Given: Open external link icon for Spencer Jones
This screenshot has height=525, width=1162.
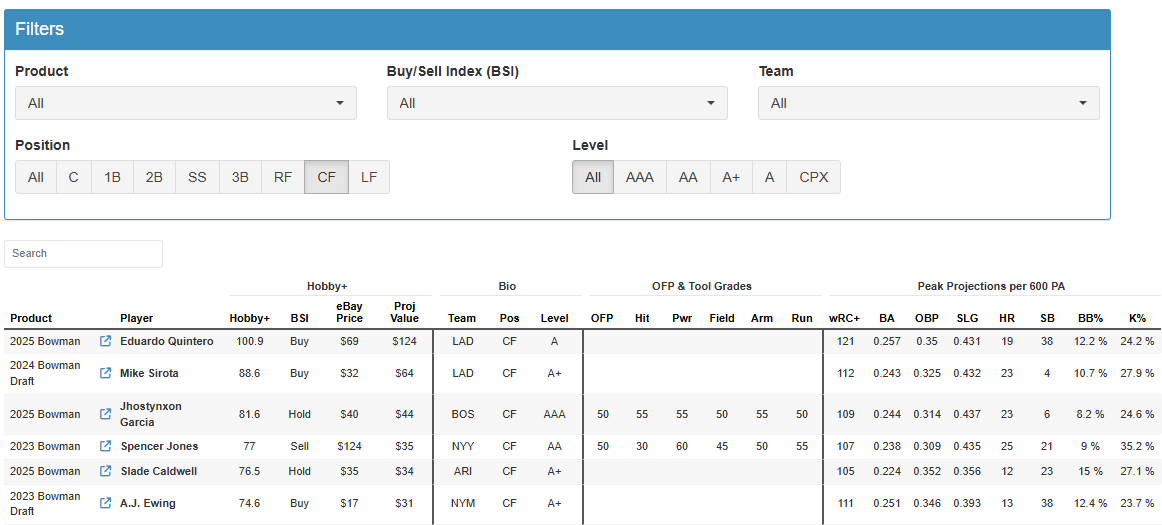Looking at the screenshot, I should click(x=105, y=446).
